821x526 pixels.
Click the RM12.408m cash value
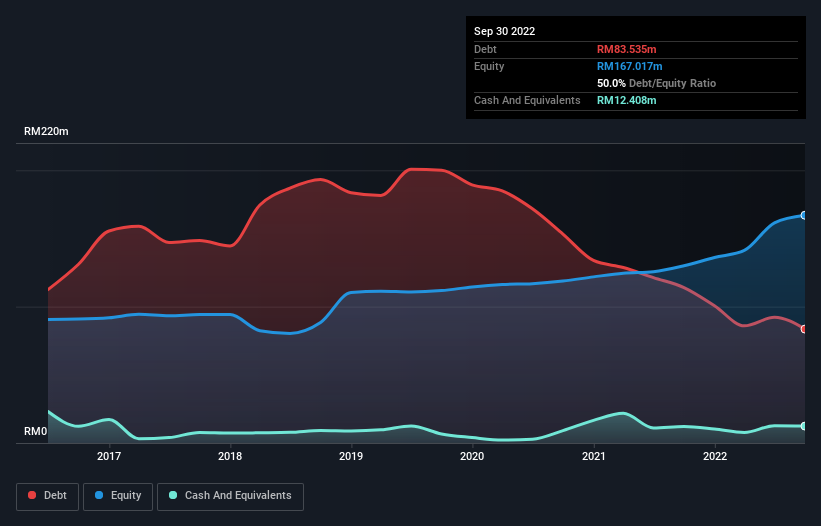click(627, 100)
